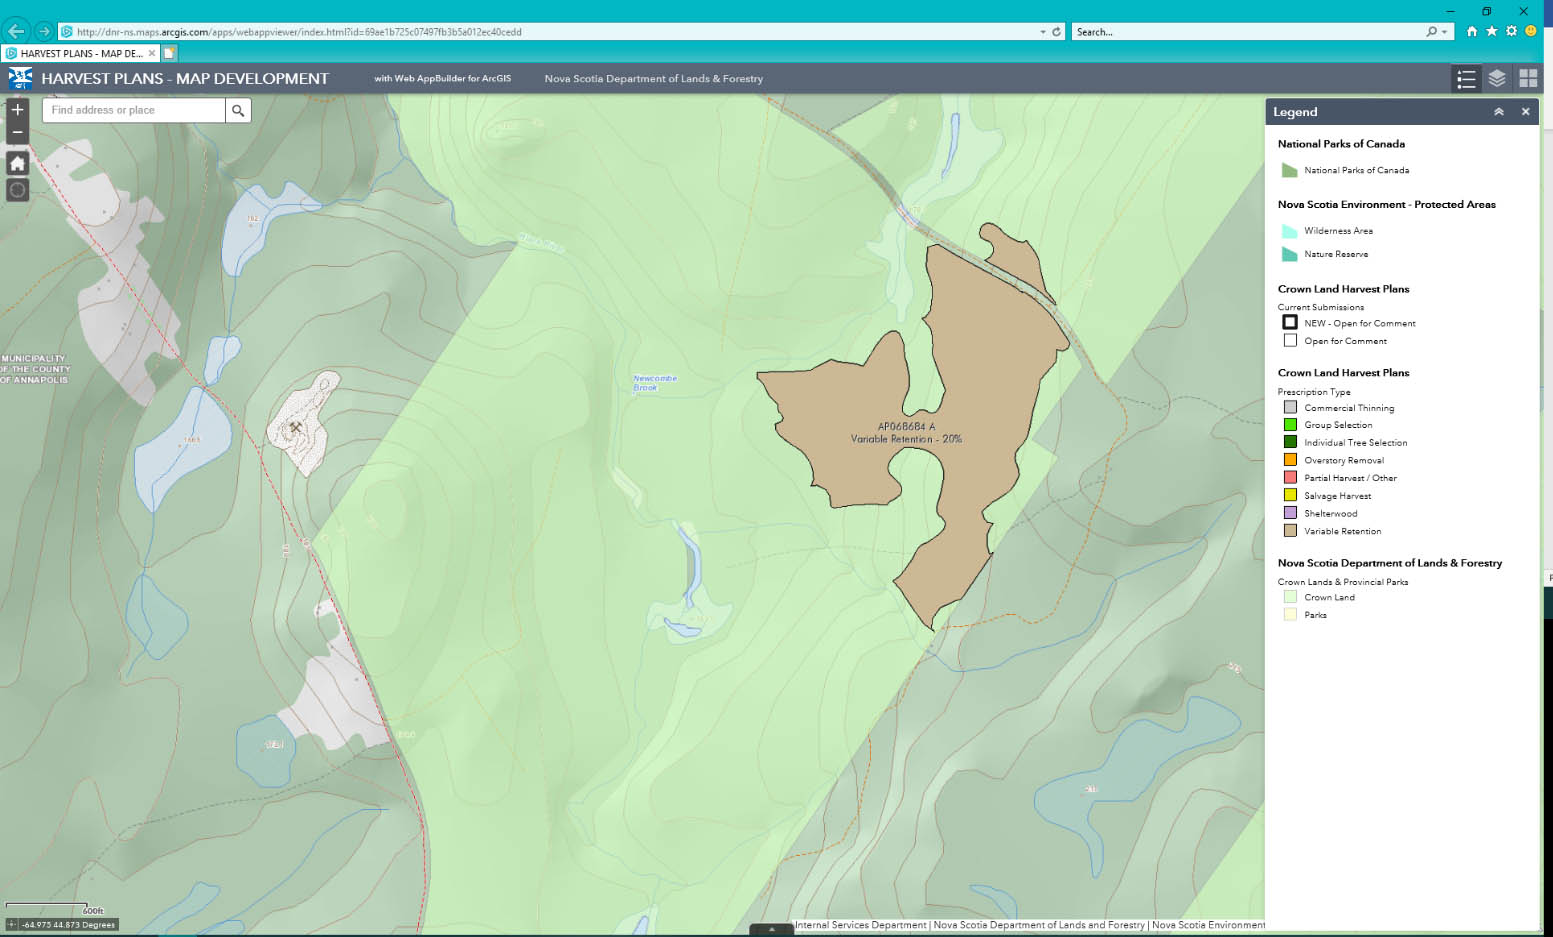Zoom in using the plus button
Screen dimensions: 1553x937
click(x=17, y=109)
